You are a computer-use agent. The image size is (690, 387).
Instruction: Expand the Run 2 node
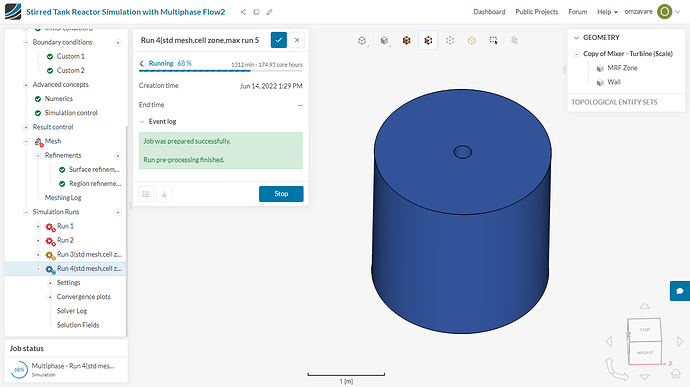(38, 240)
